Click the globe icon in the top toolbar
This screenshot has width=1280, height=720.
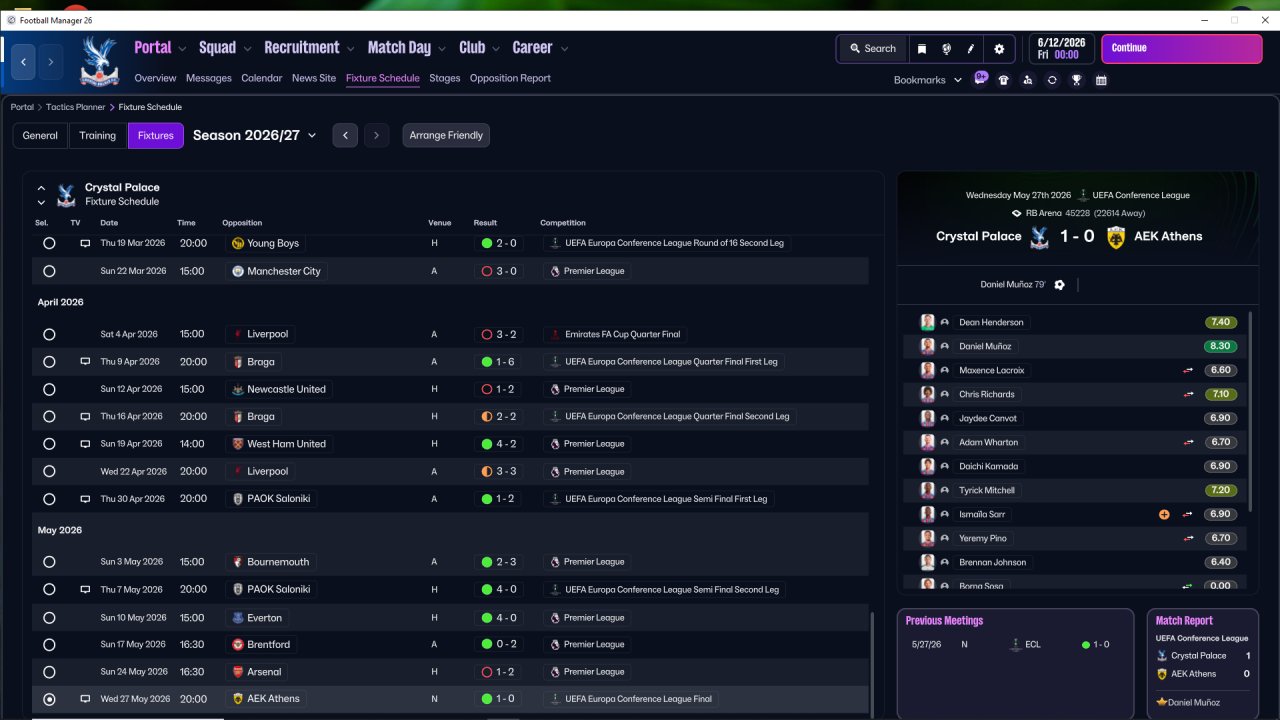click(946, 48)
